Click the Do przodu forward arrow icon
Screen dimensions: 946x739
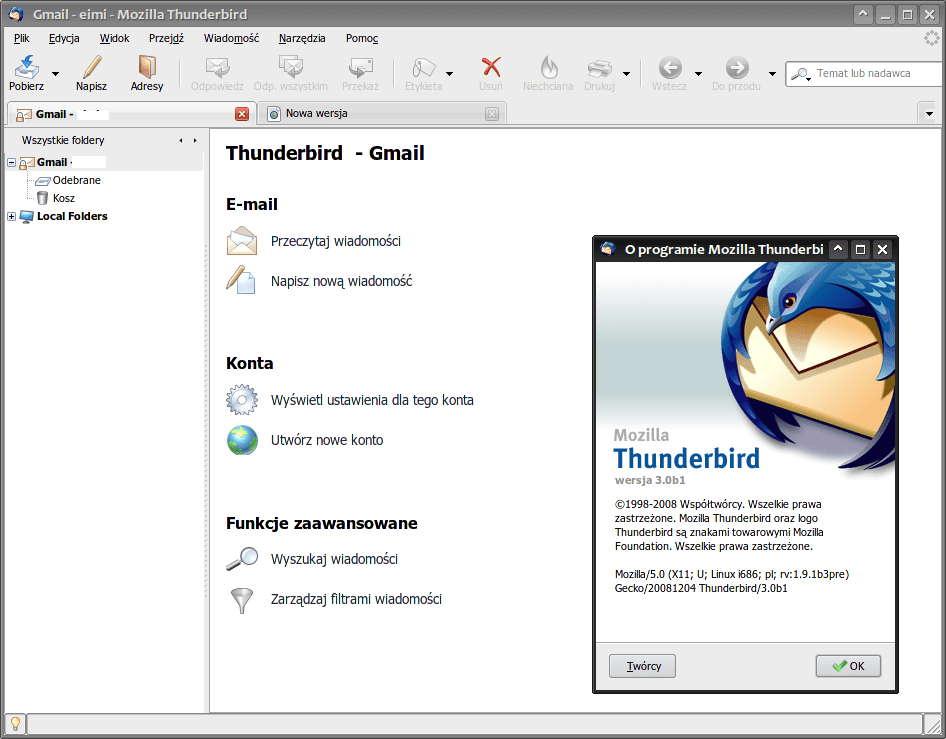pos(737,68)
